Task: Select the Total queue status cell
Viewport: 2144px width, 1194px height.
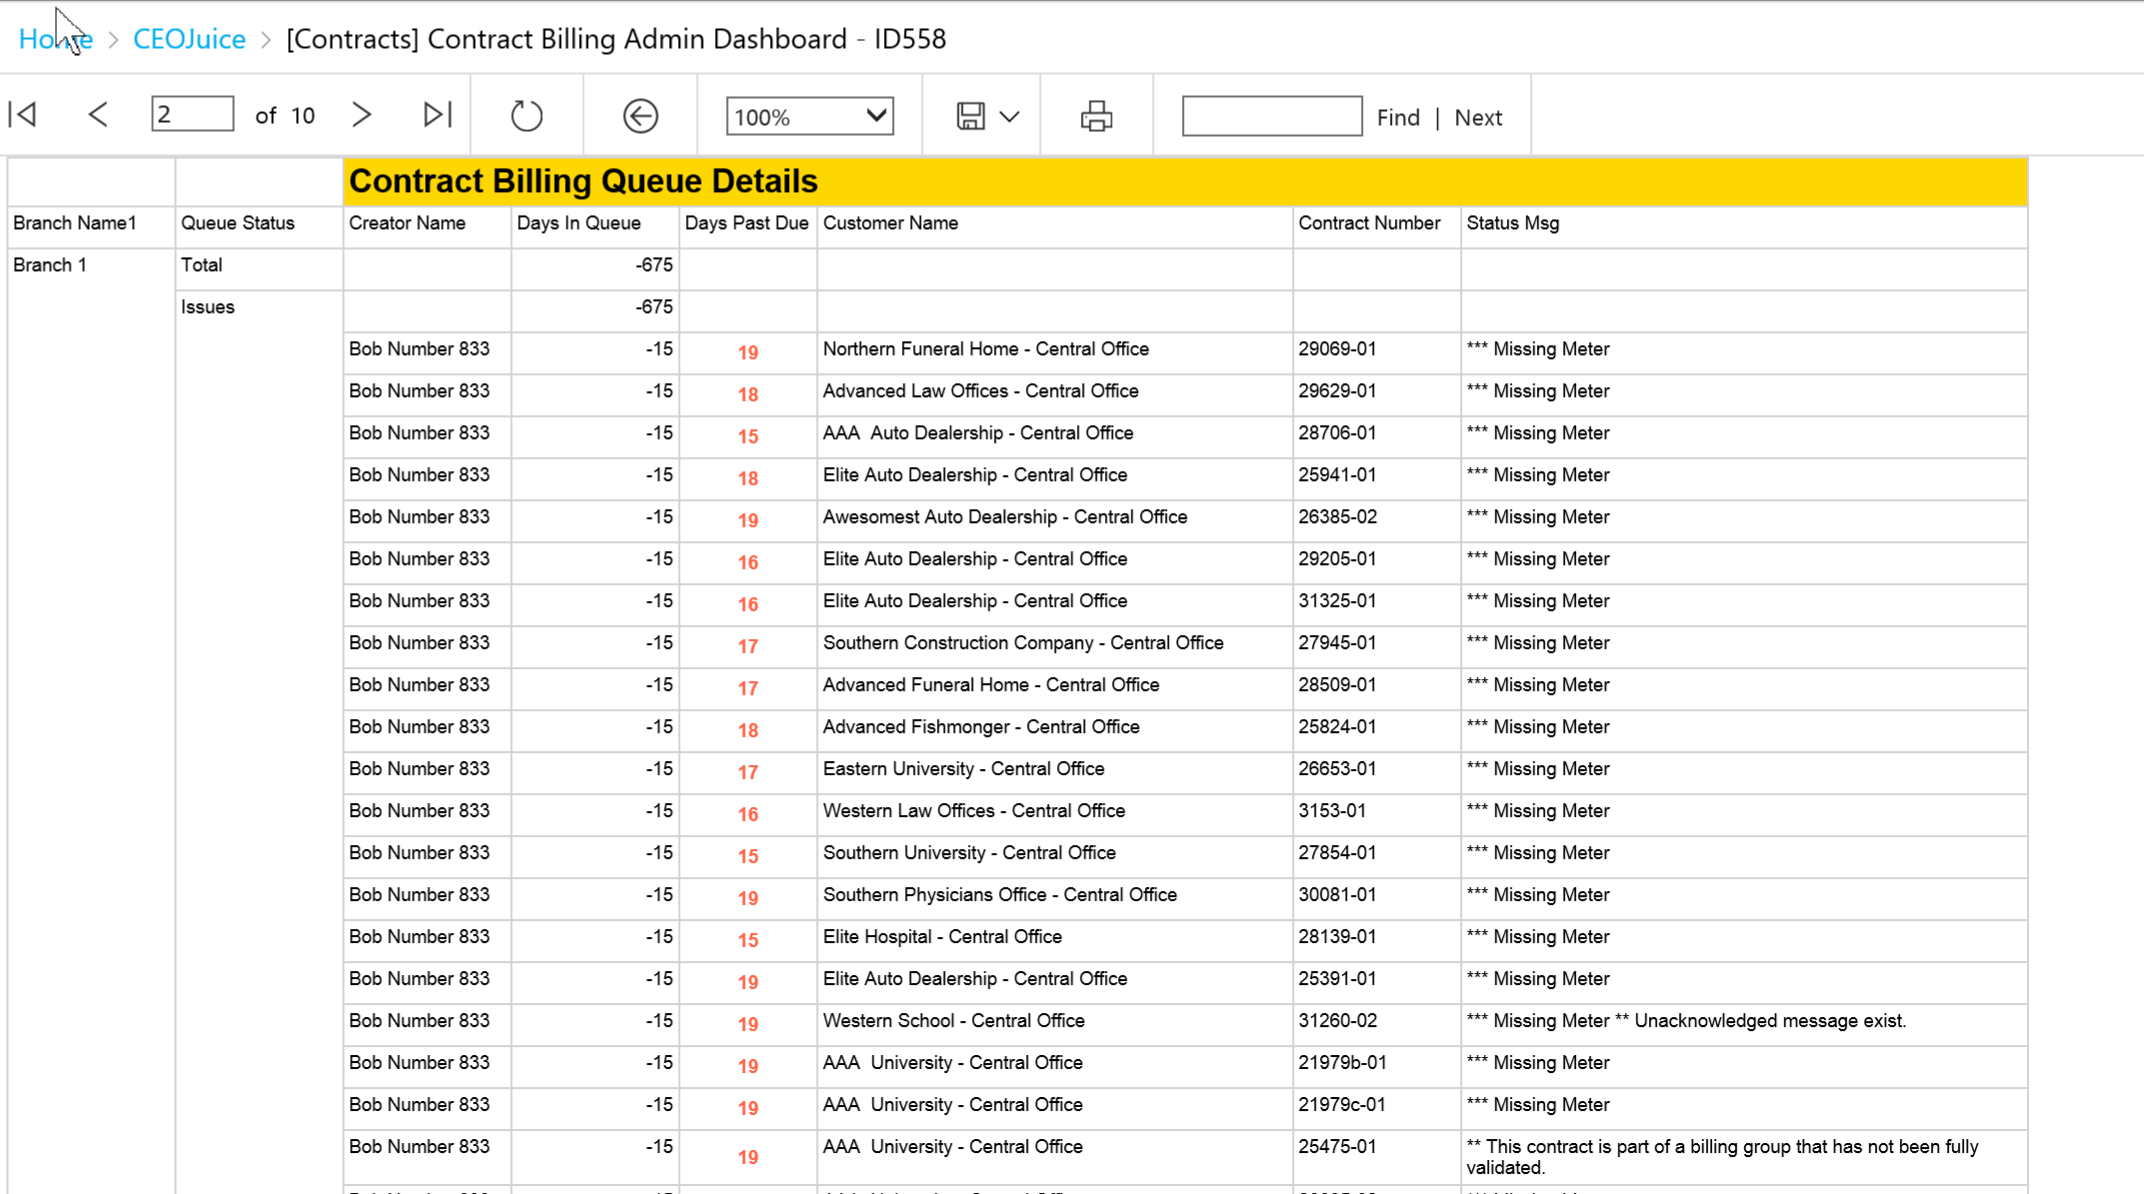Action: coord(201,265)
